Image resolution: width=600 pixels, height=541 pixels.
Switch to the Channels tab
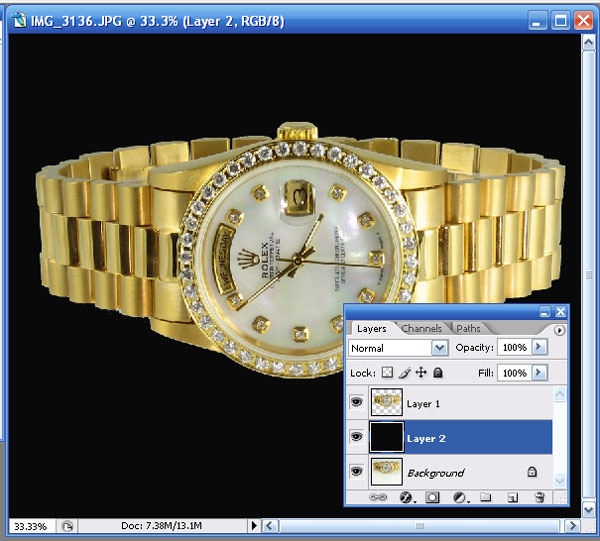[x=421, y=329]
